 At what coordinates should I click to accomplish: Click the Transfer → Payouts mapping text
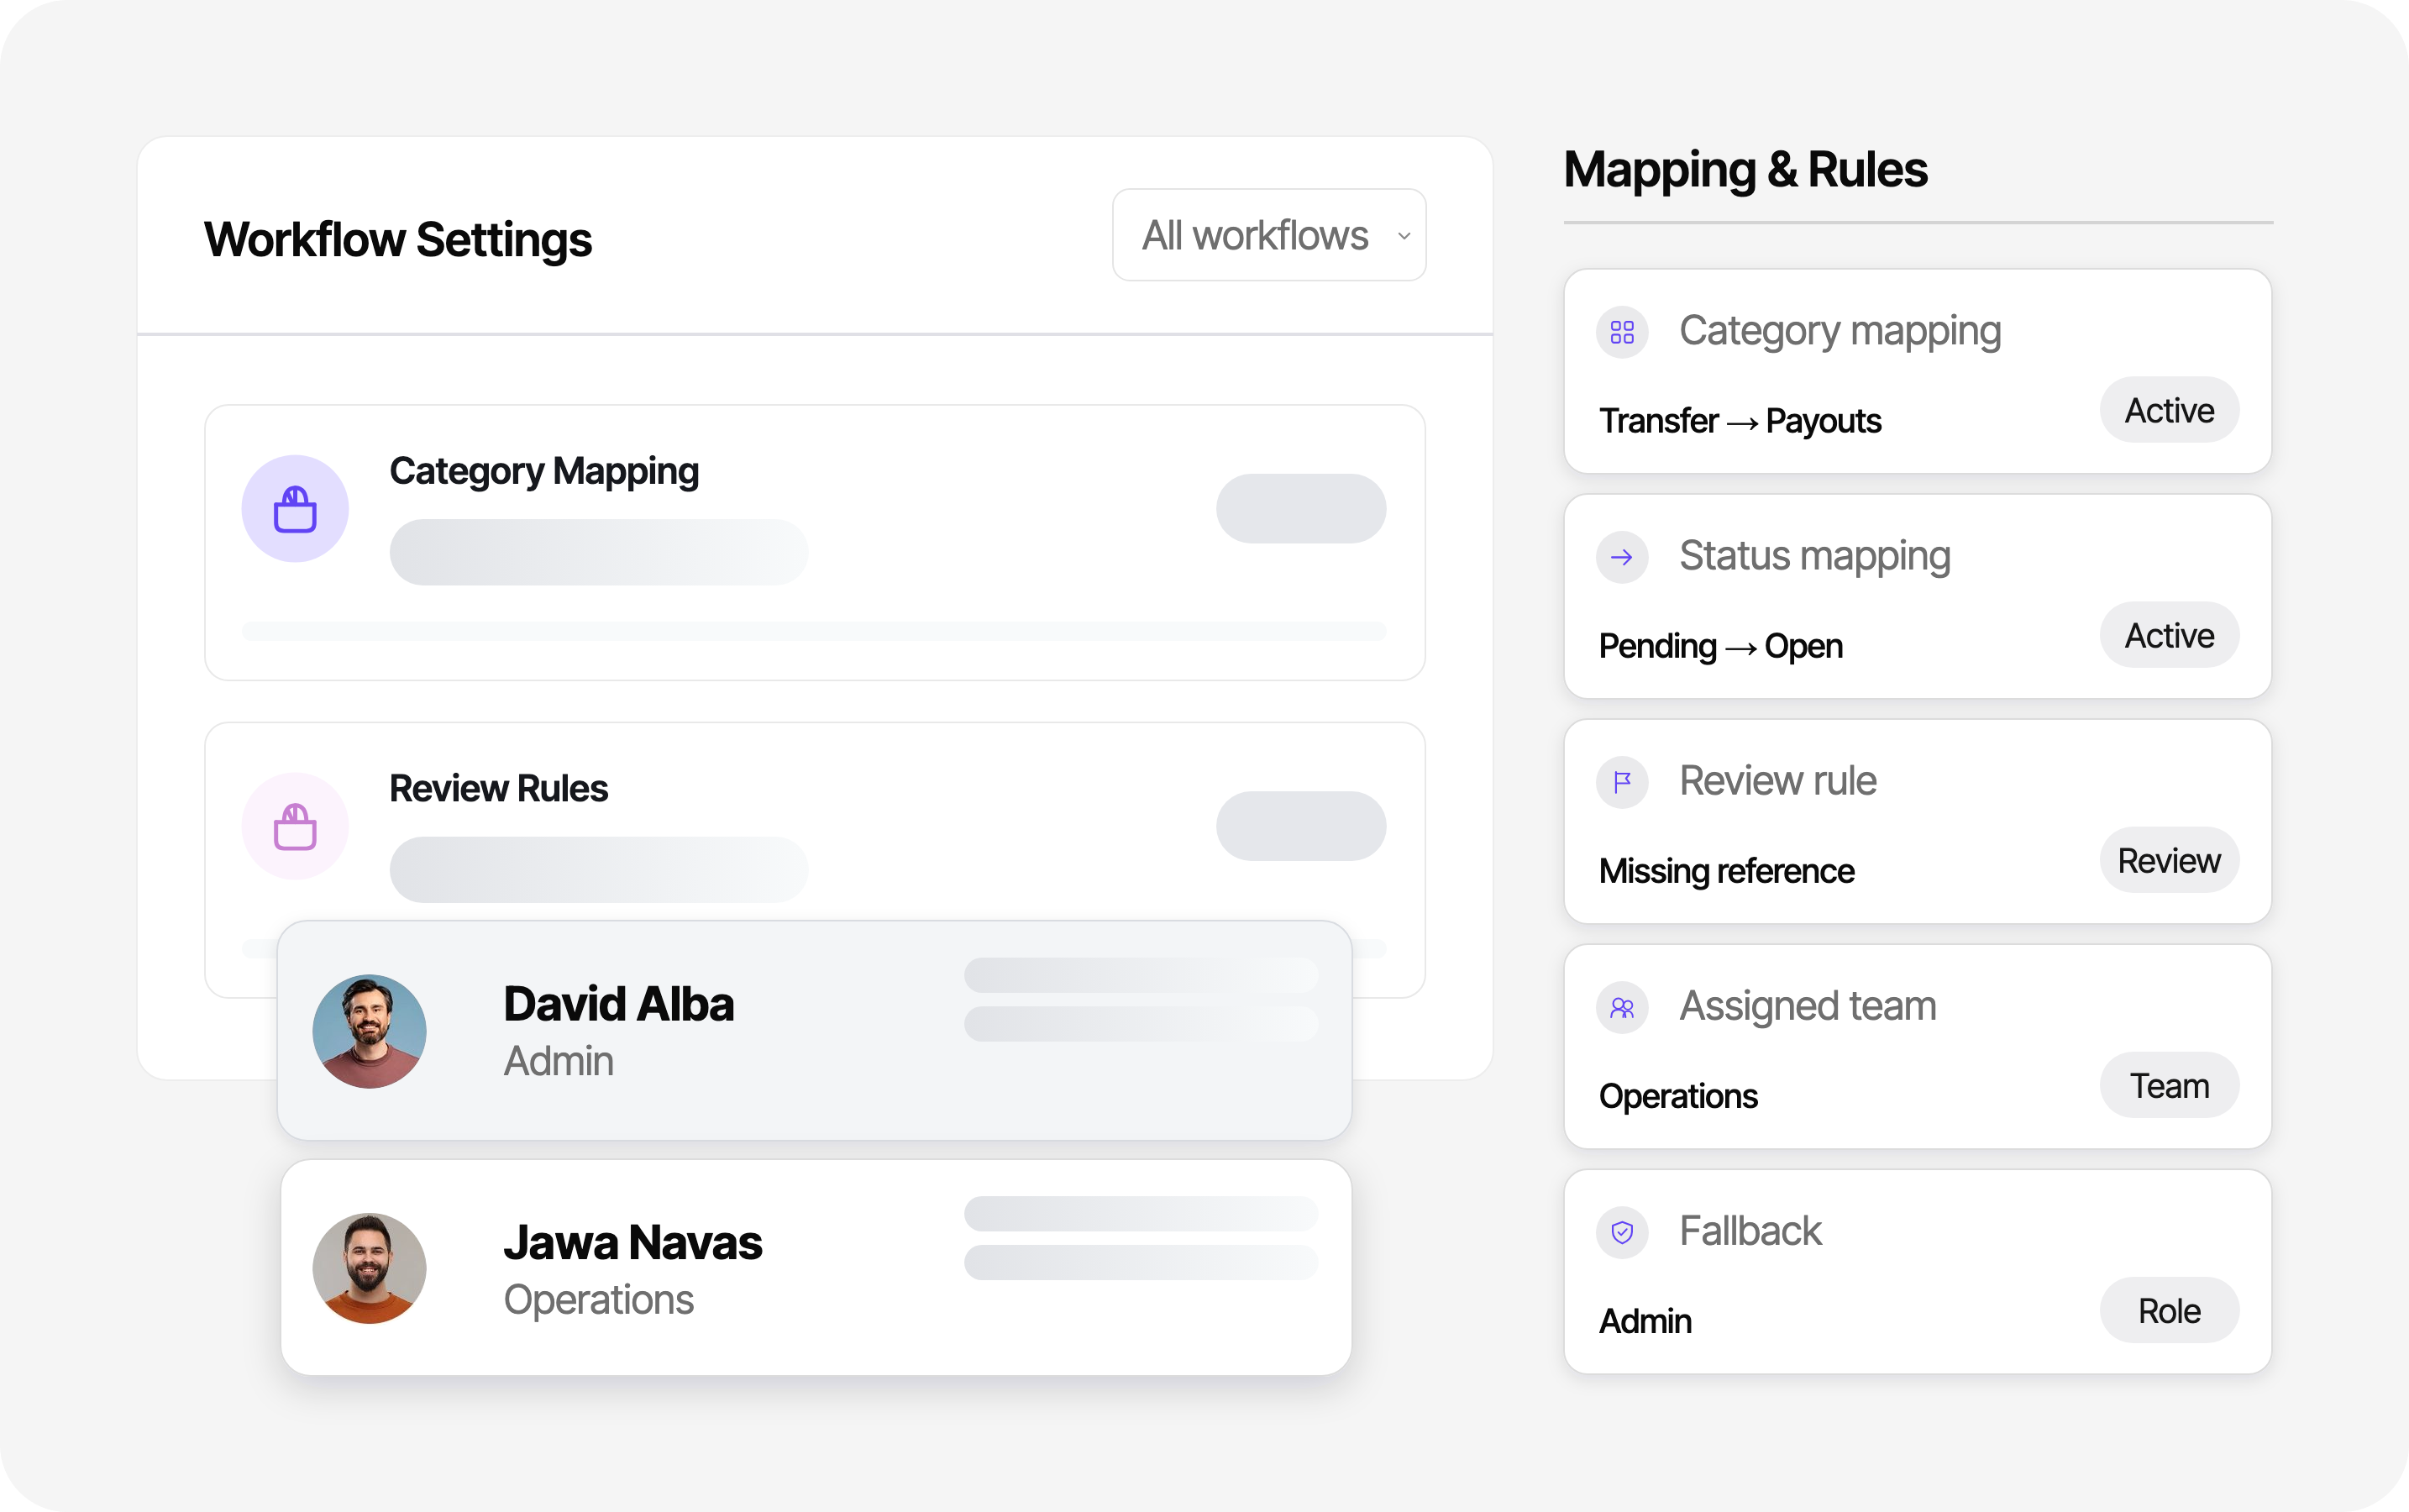1740,421
